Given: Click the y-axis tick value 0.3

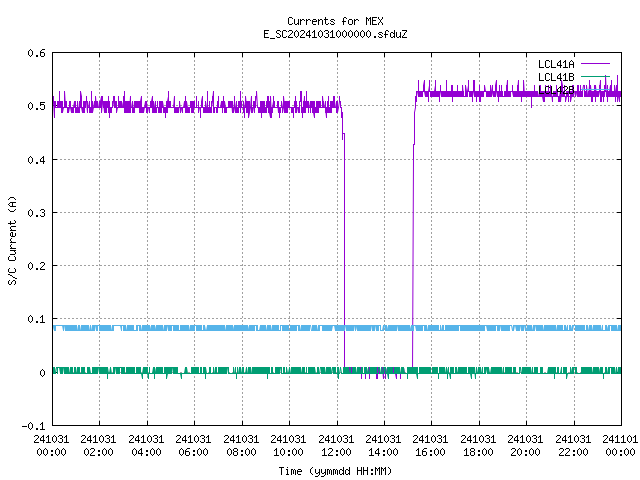Looking at the screenshot, I should click(x=36, y=213).
